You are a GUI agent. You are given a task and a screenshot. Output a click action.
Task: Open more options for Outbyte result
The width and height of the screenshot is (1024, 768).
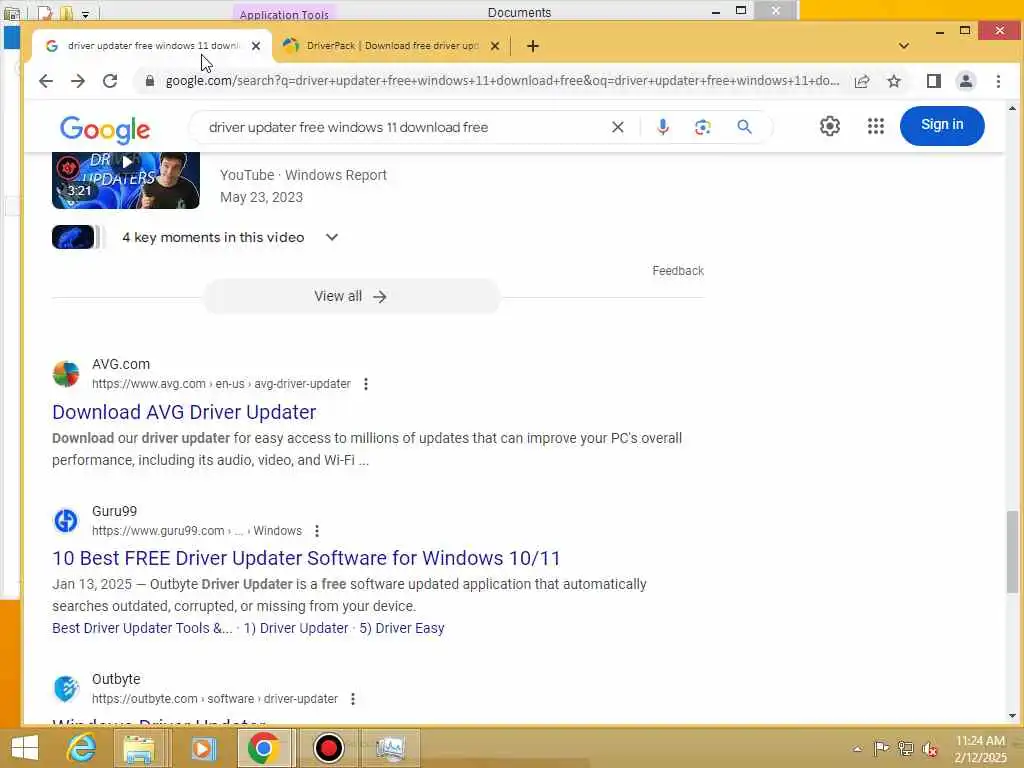[x=353, y=699]
